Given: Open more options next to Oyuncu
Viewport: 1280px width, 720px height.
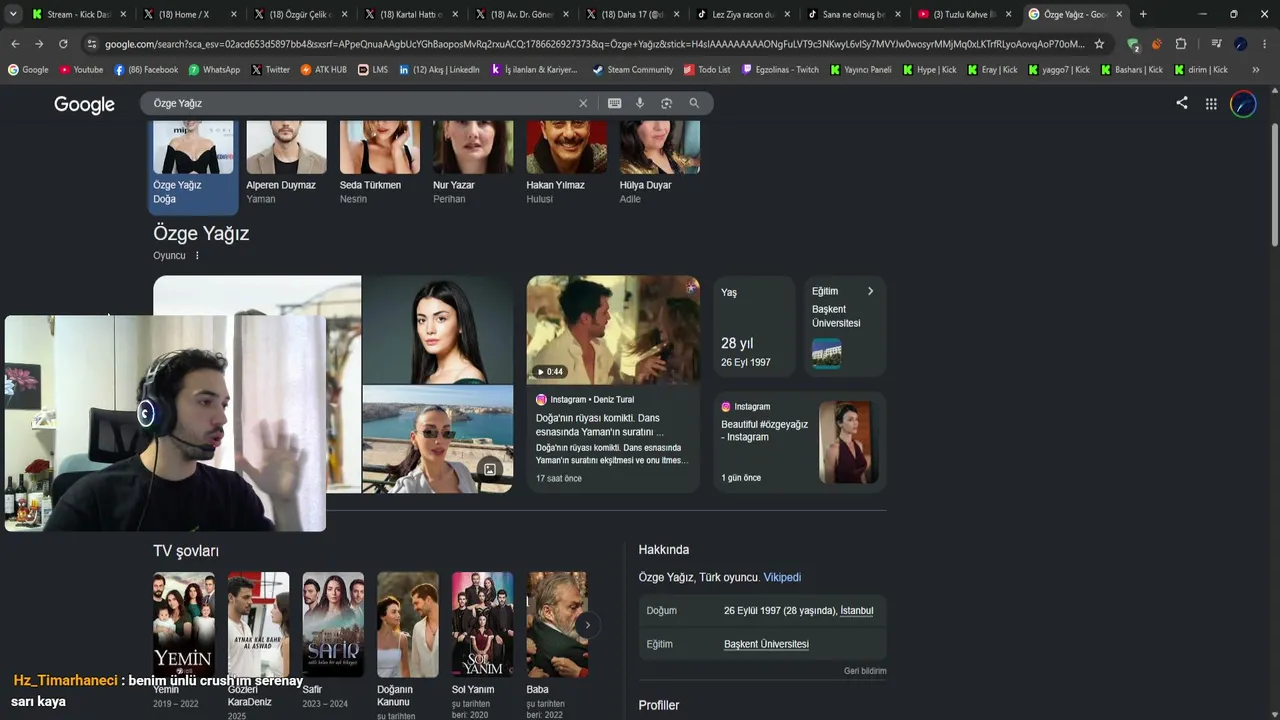Looking at the screenshot, I should pos(197,256).
